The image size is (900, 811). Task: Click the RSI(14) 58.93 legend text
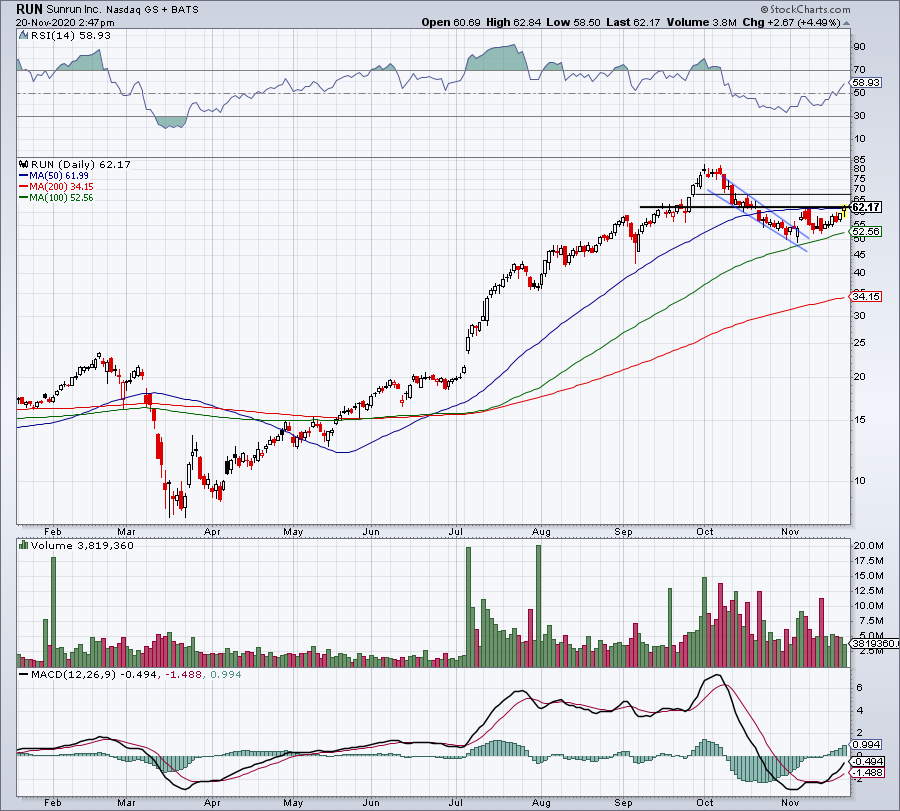click(x=71, y=36)
